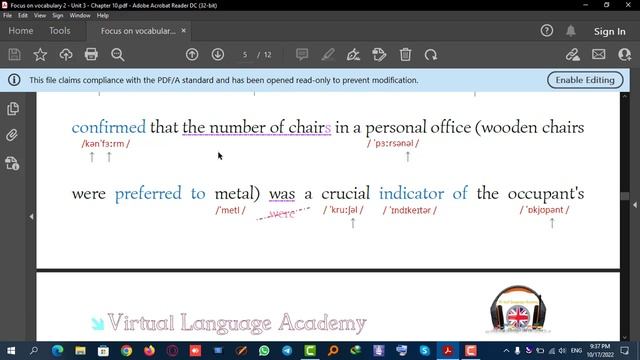Open the page thumbnails panel icon
Screen dimensions: 640x360
13,109
